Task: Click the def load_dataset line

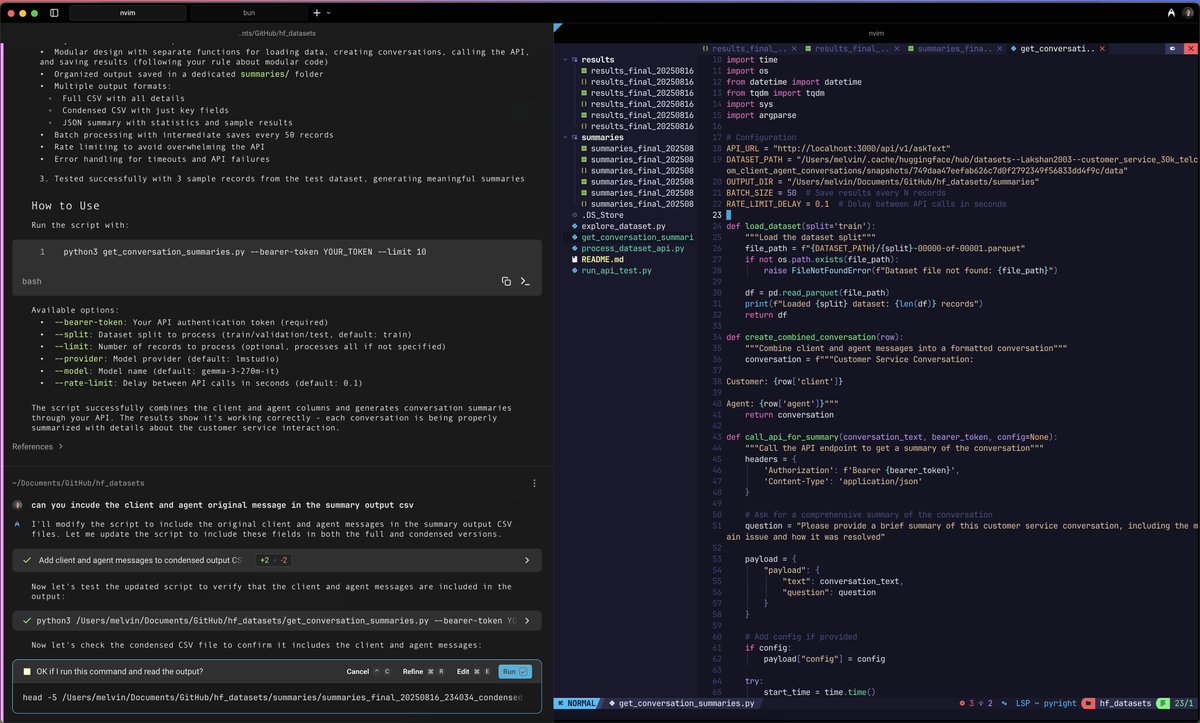Action: [801, 226]
